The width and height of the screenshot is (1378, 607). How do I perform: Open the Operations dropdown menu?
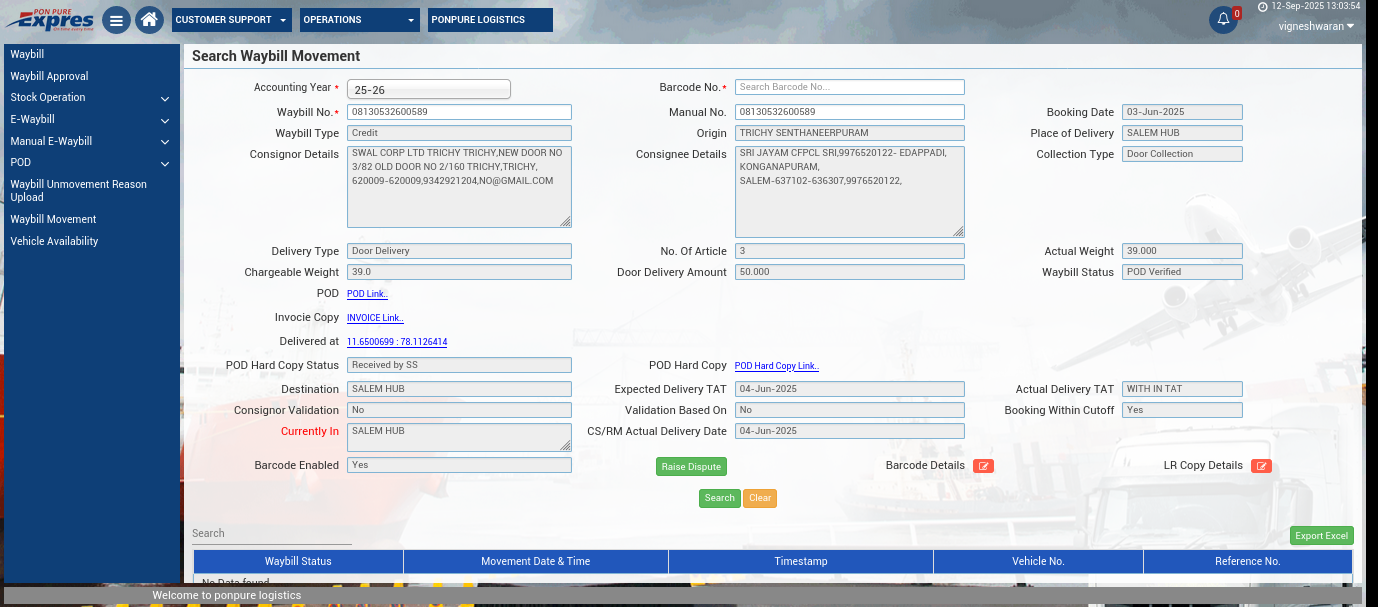(x=359, y=20)
